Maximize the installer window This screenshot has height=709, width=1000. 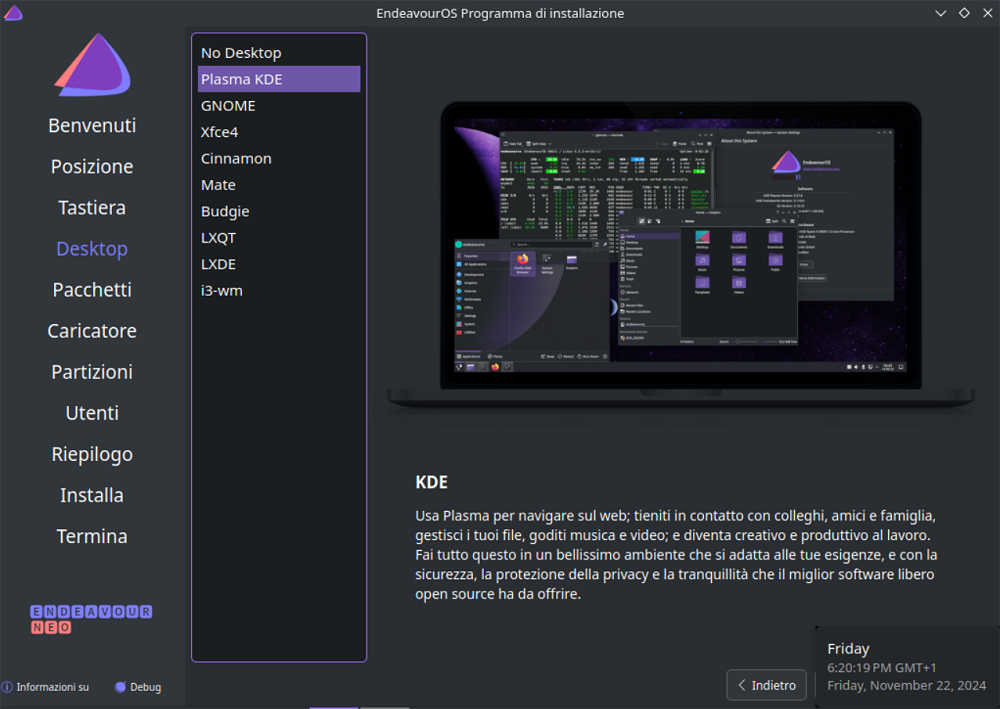click(x=964, y=13)
